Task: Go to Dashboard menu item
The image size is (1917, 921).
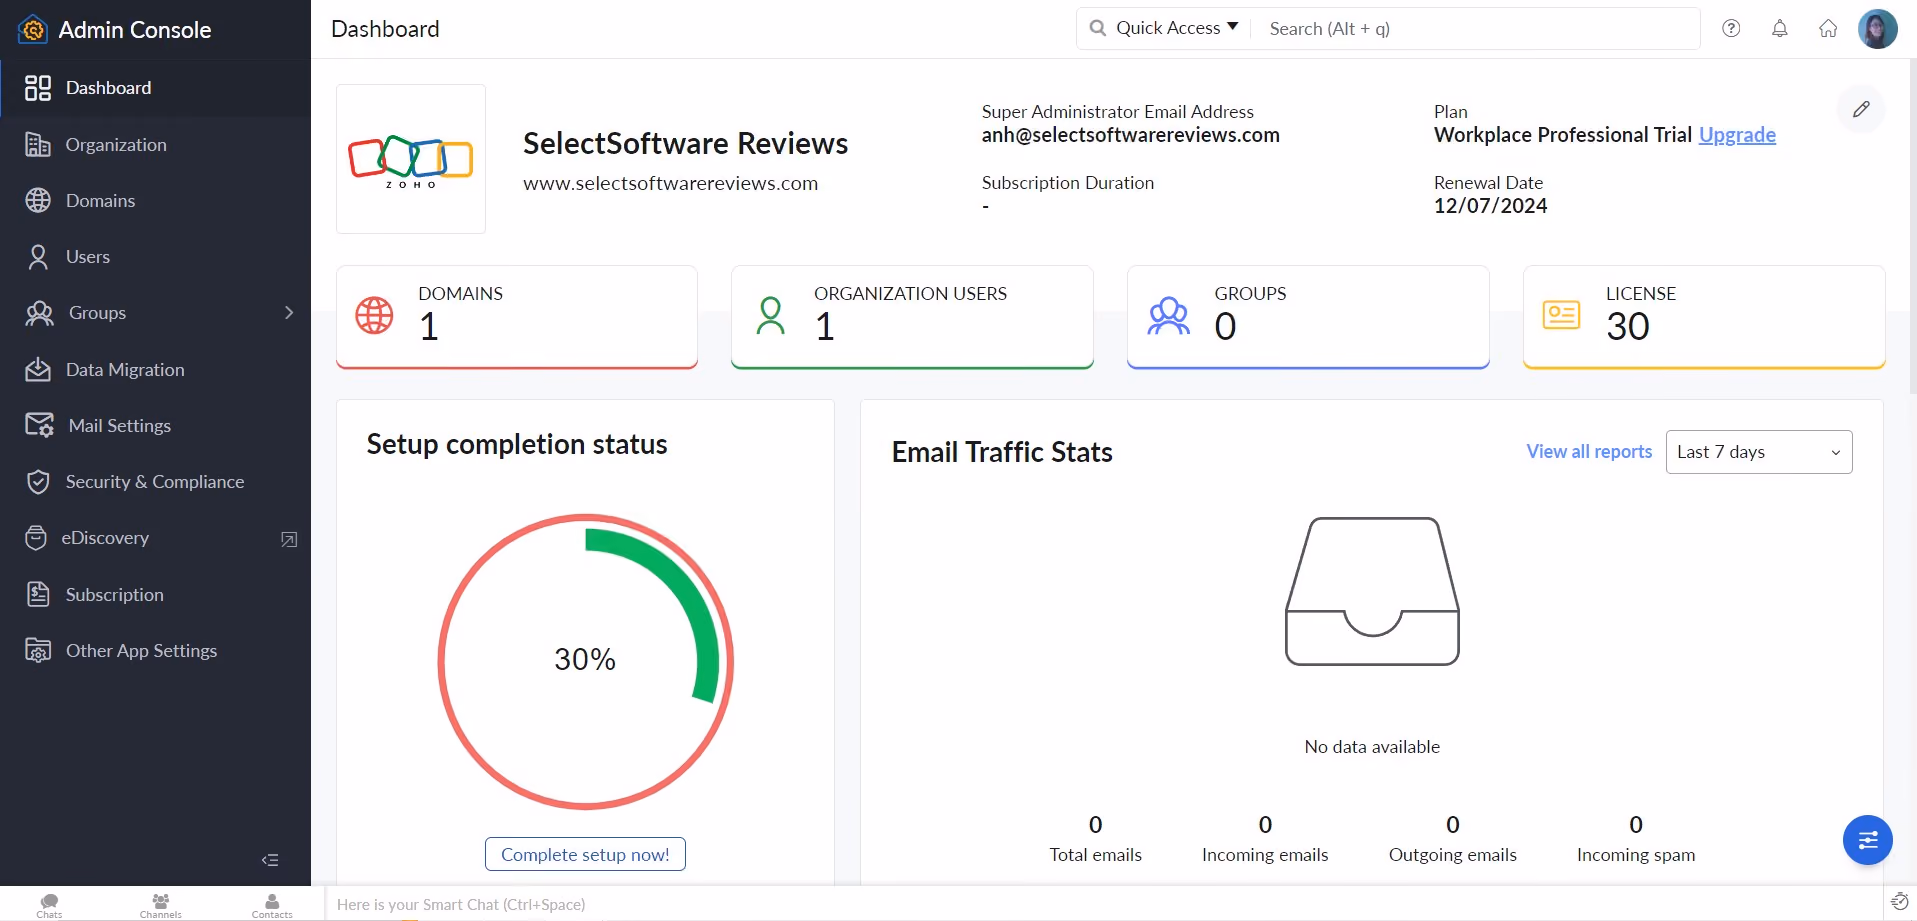Action: pos(155,88)
